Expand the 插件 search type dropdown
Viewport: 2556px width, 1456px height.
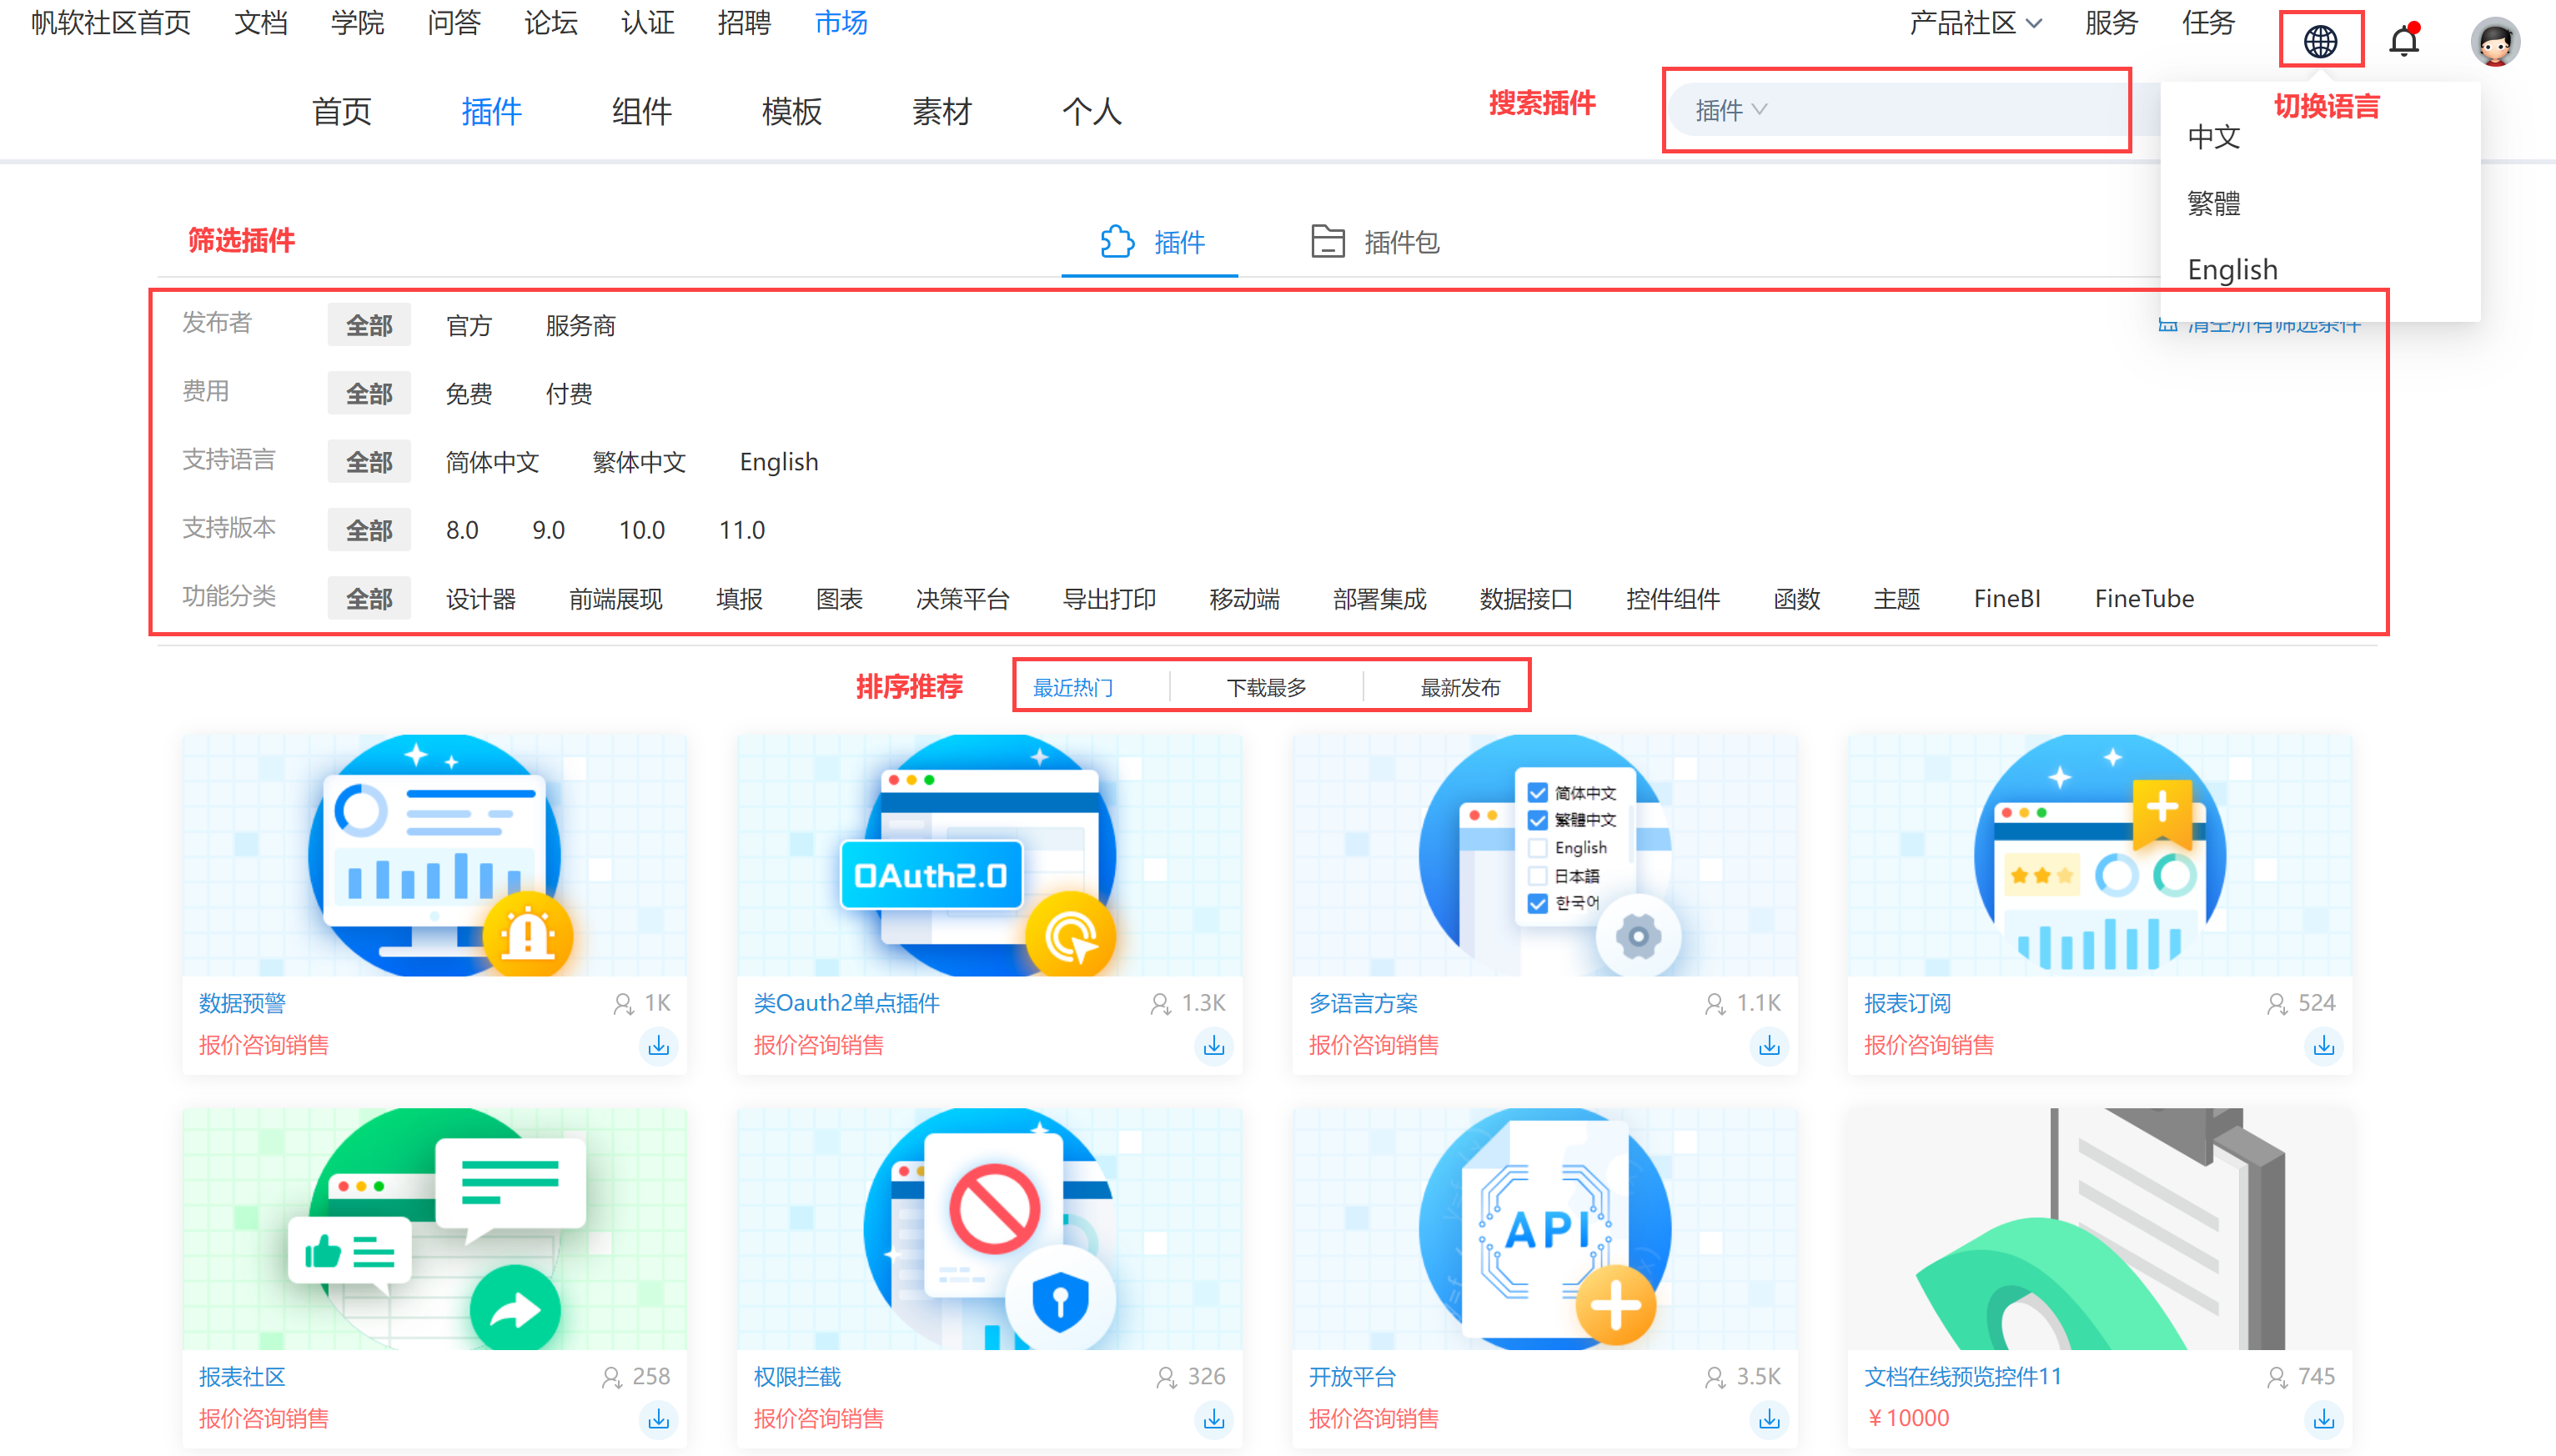(1730, 110)
